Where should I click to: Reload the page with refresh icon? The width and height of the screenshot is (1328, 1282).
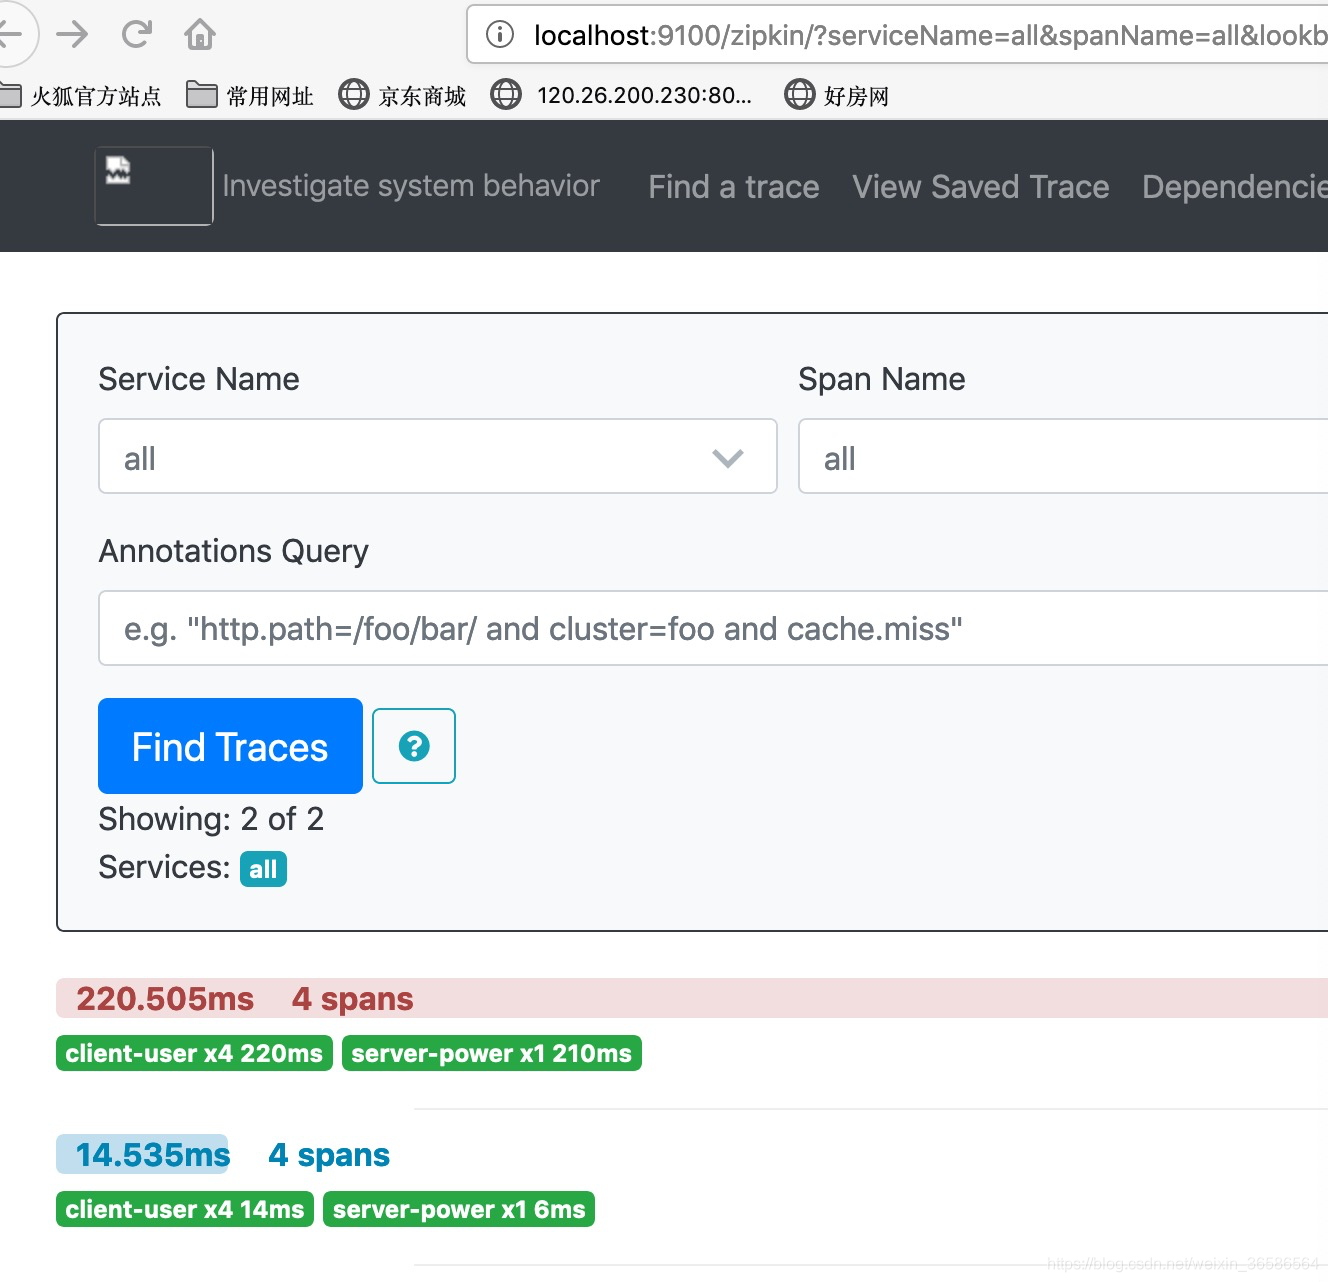pos(136,35)
